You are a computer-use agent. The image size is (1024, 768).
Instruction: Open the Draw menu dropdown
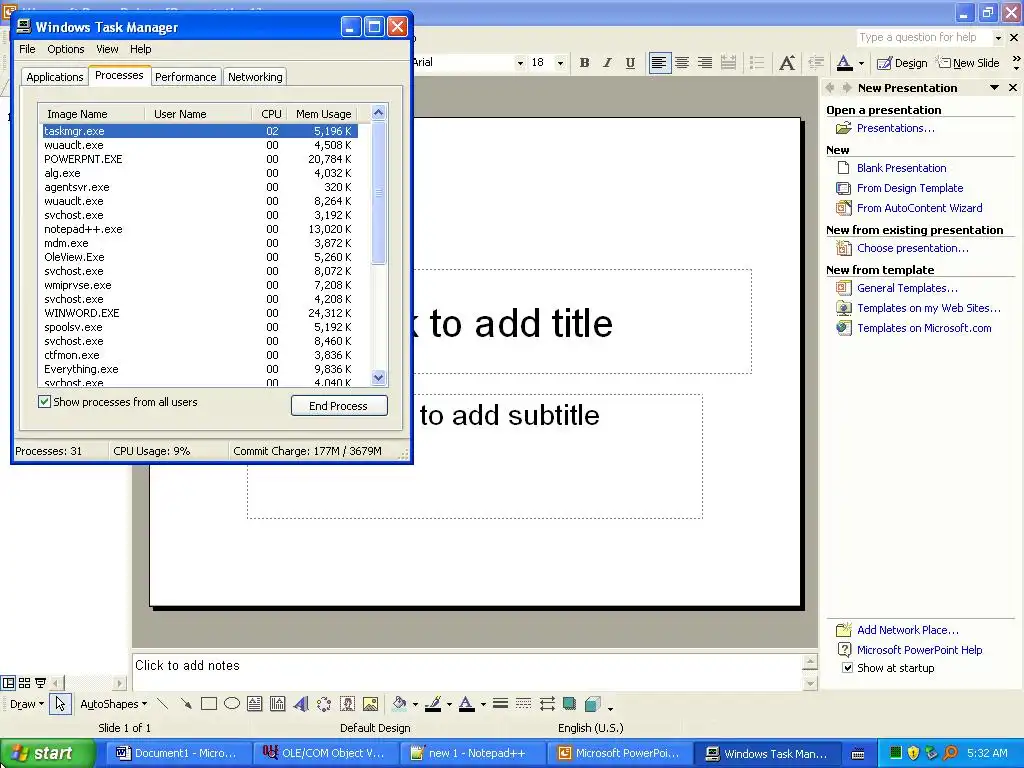(27, 704)
